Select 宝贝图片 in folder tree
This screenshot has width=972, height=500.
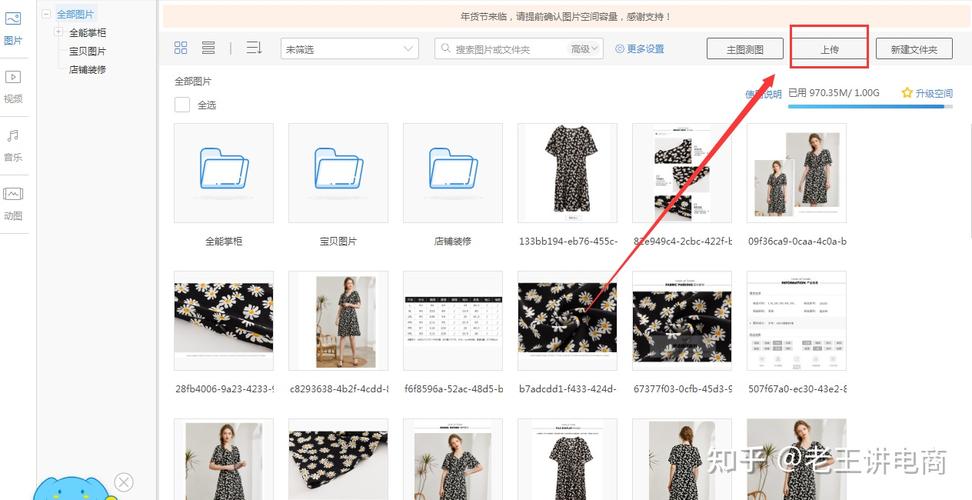pyautogui.click(x=87, y=51)
